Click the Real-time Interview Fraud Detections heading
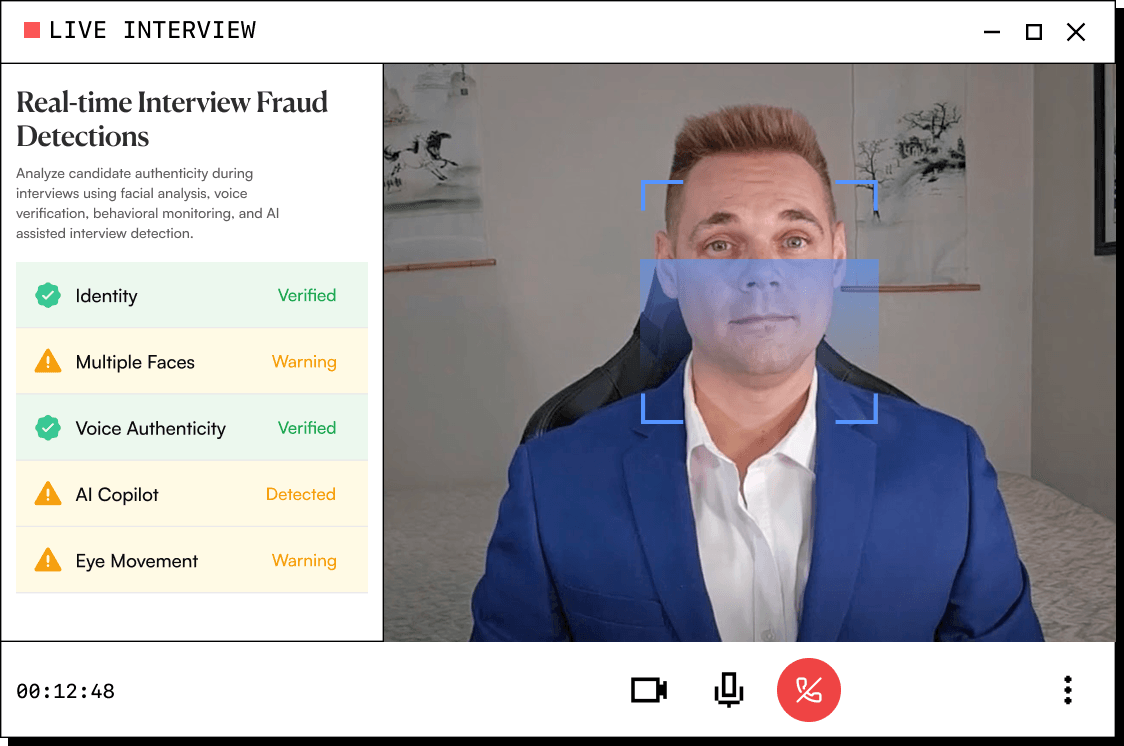This screenshot has height=746, width=1124. point(172,119)
